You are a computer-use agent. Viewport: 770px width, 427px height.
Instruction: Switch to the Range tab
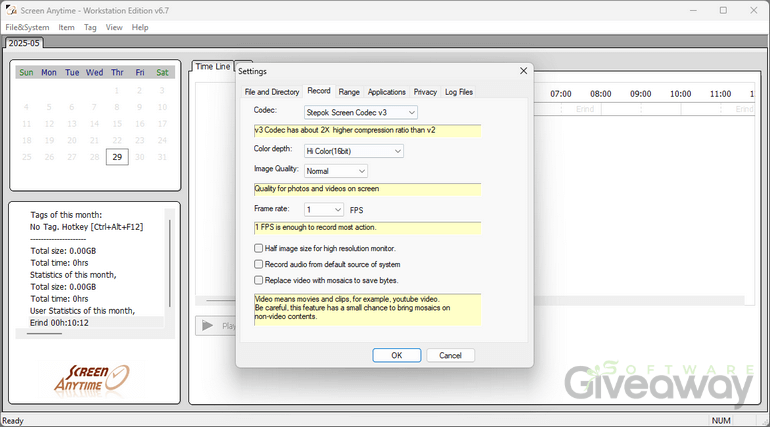349,92
